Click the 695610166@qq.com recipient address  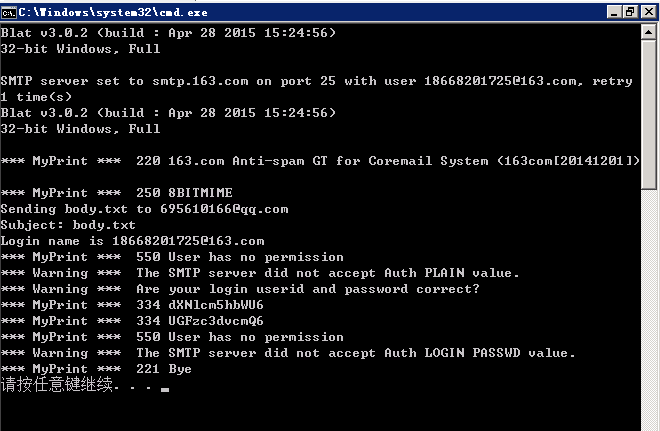click(x=224, y=209)
